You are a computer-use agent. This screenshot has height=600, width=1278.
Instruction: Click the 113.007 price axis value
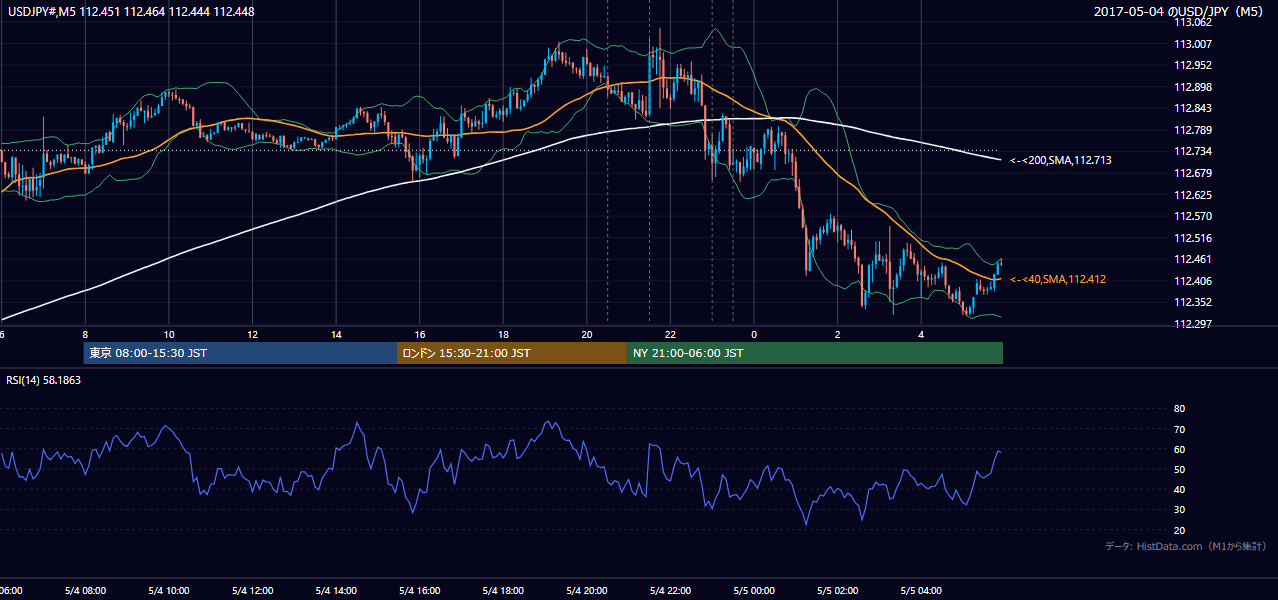[1193, 44]
